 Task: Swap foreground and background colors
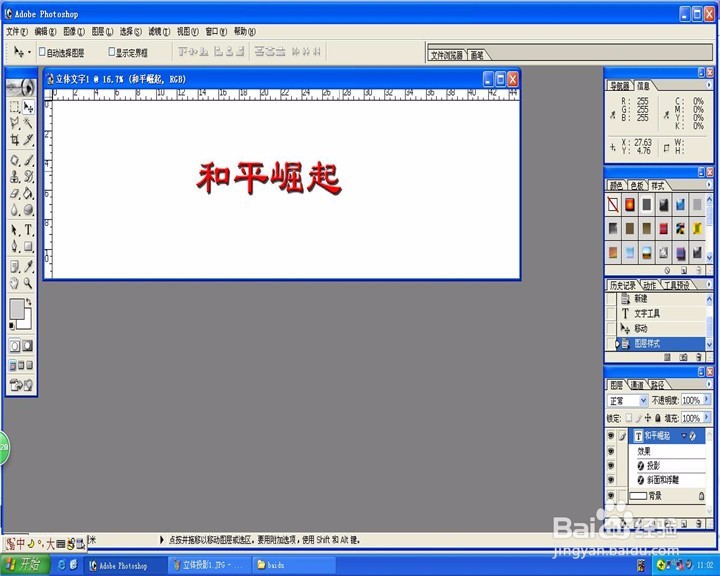[28, 302]
